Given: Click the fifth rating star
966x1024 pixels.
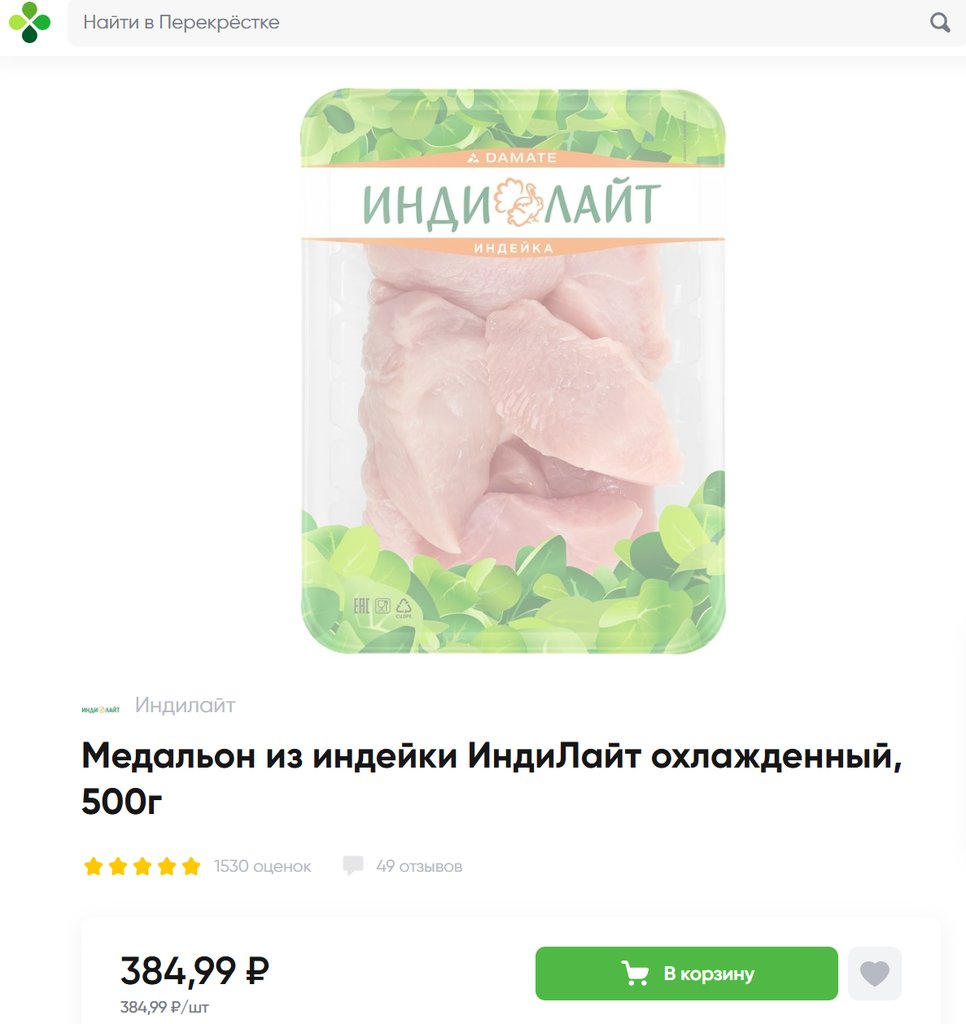Looking at the screenshot, I should [x=191, y=867].
